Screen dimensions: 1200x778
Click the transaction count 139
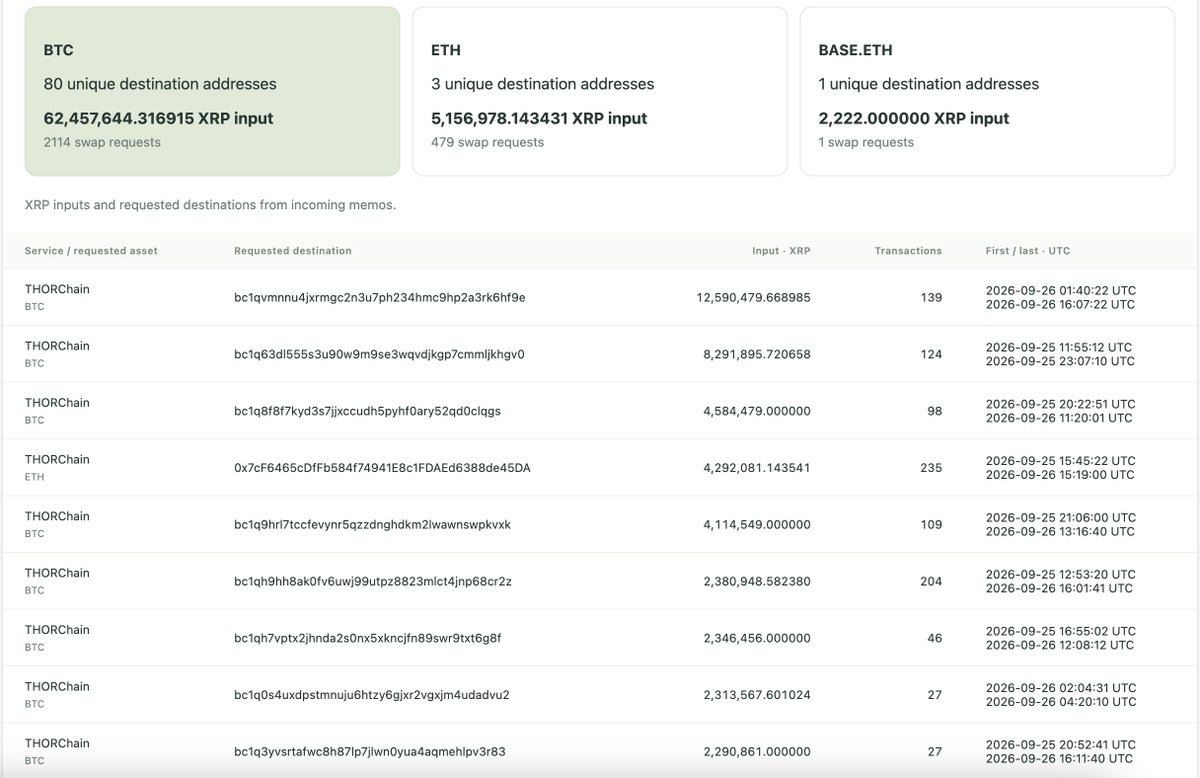(x=931, y=297)
